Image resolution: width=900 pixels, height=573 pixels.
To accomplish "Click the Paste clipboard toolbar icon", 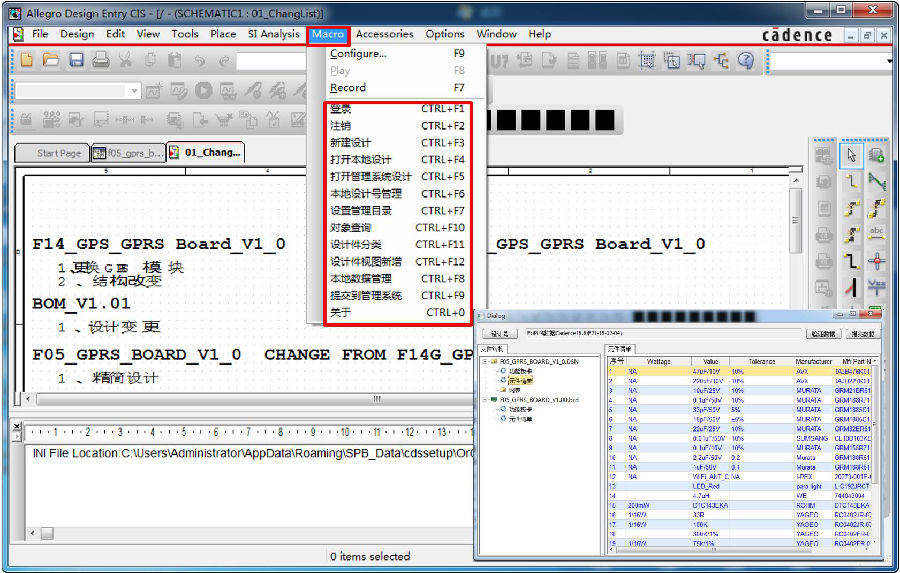I will point(174,60).
